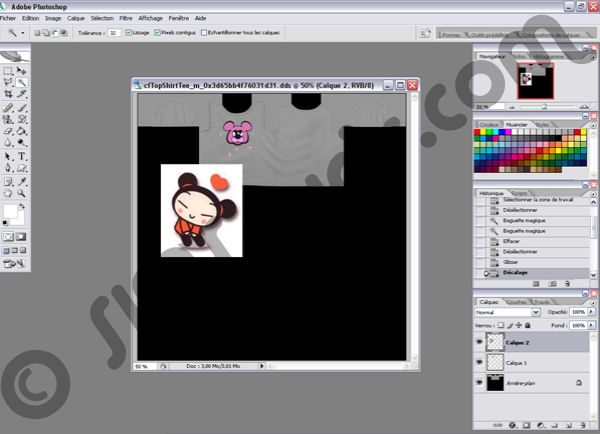Select the Paint Bucket tool
The image size is (600, 434).
coord(21,131)
